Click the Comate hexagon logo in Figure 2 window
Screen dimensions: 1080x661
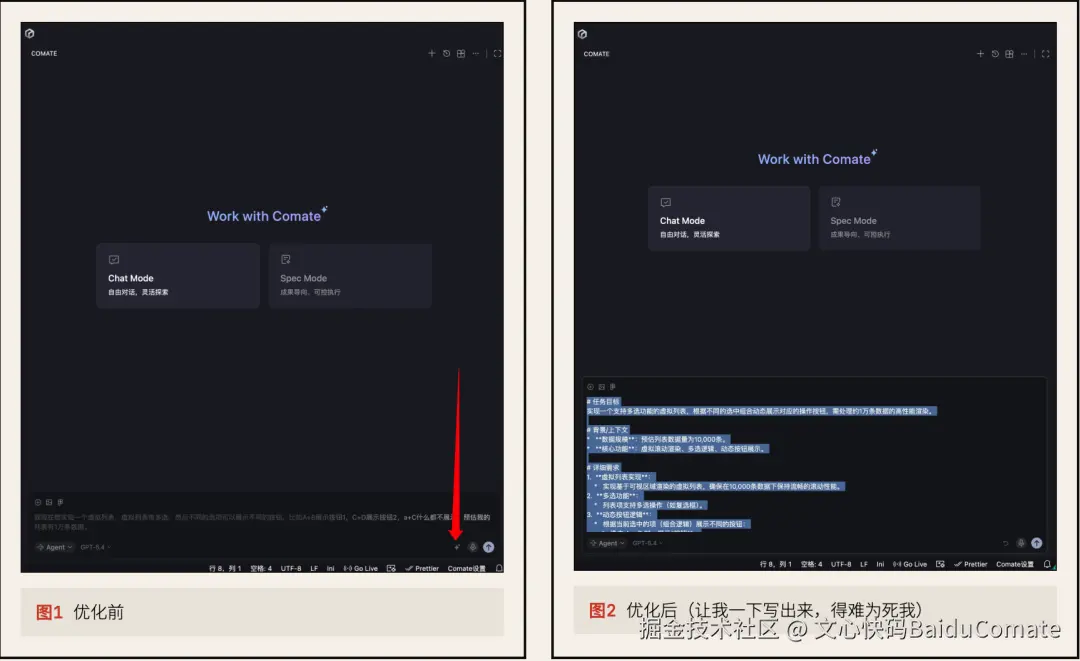[583, 34]
